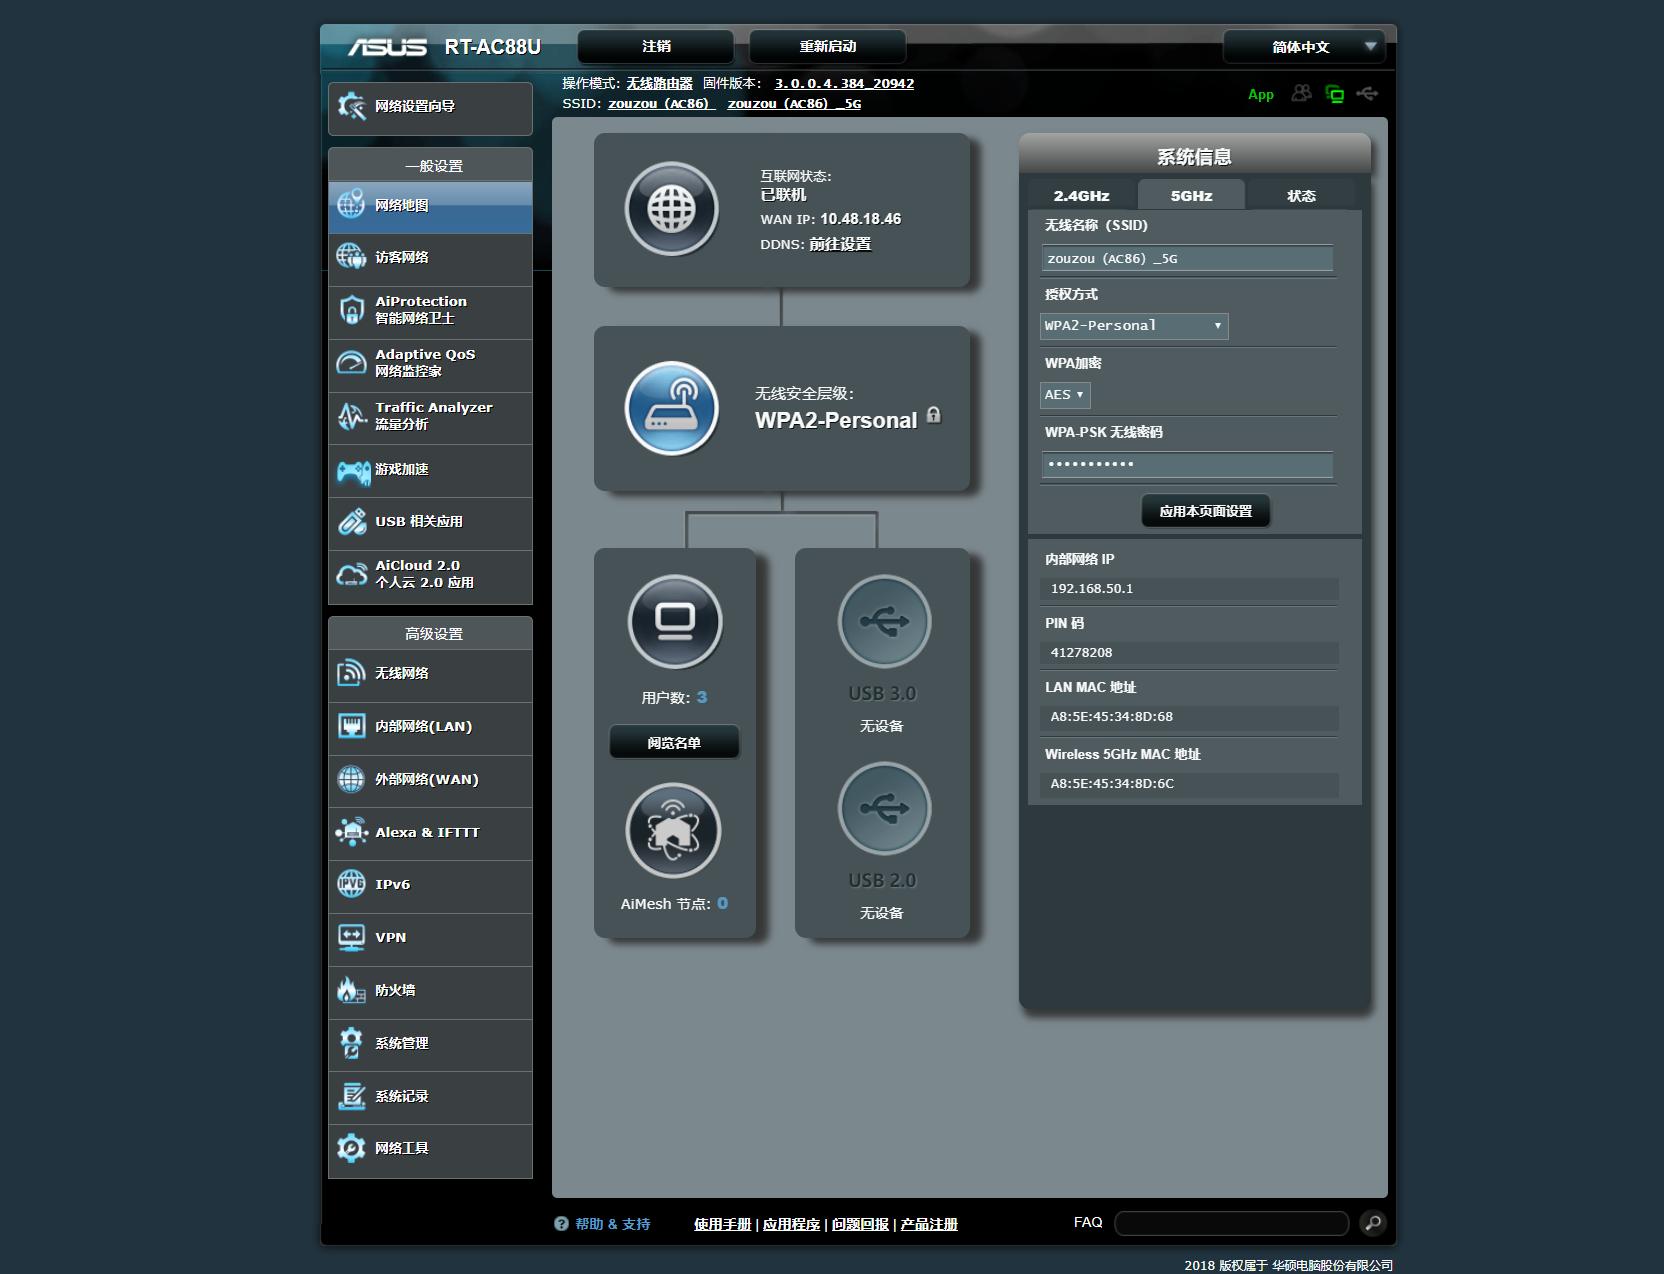This screenshot has height=1274, width=1664.
Task: Open 无线网络 wireless settings menu
Action: (x=430, y=674)
